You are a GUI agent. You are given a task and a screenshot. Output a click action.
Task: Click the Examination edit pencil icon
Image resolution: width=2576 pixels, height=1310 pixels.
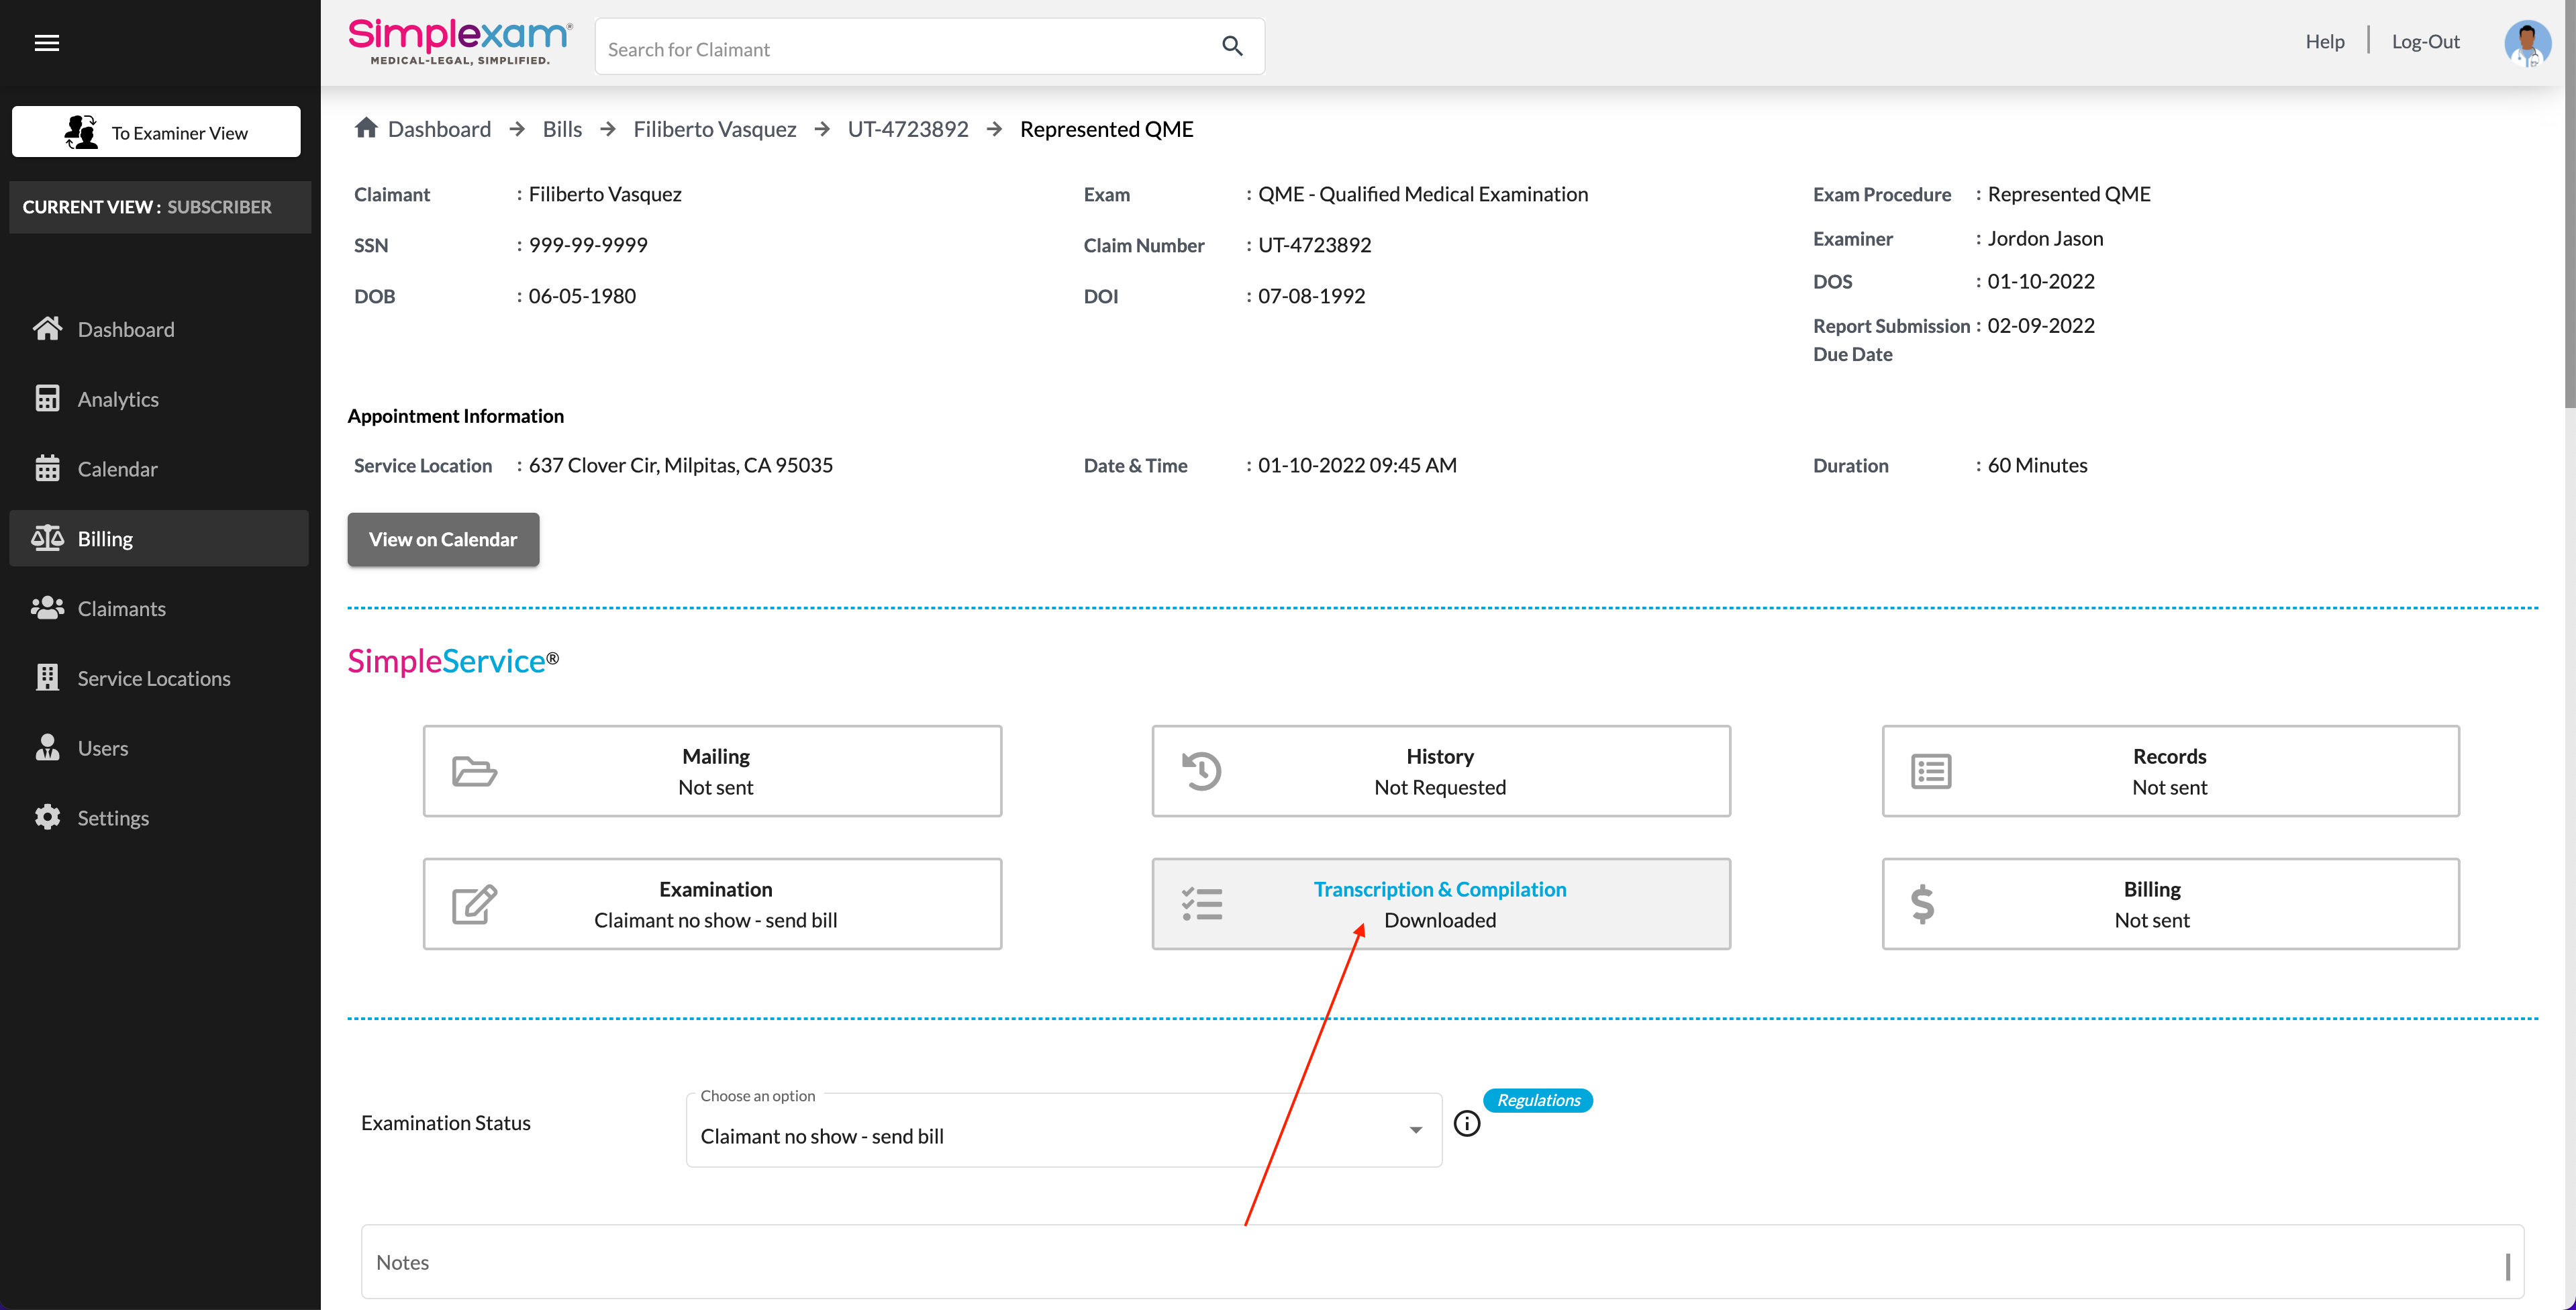point(474,904)
